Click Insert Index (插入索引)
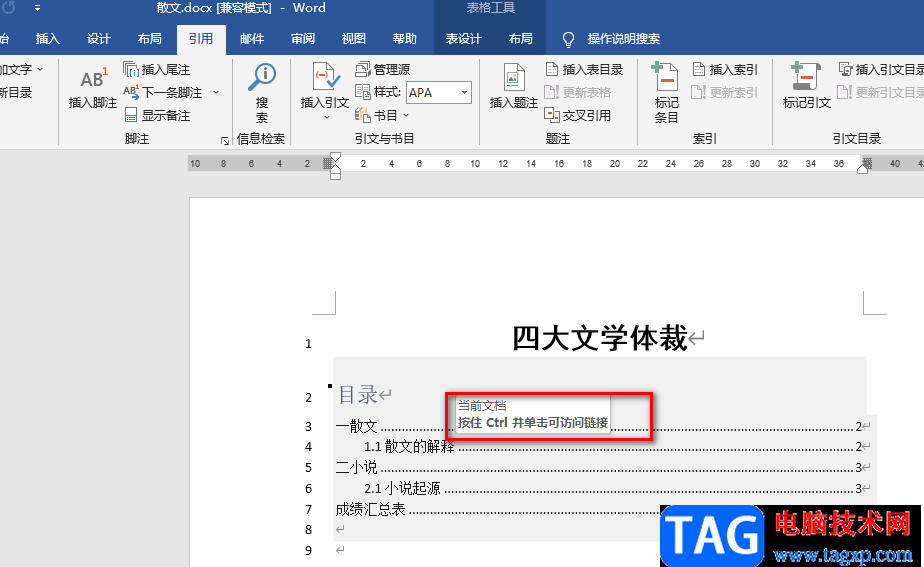 tap(725, 70)
